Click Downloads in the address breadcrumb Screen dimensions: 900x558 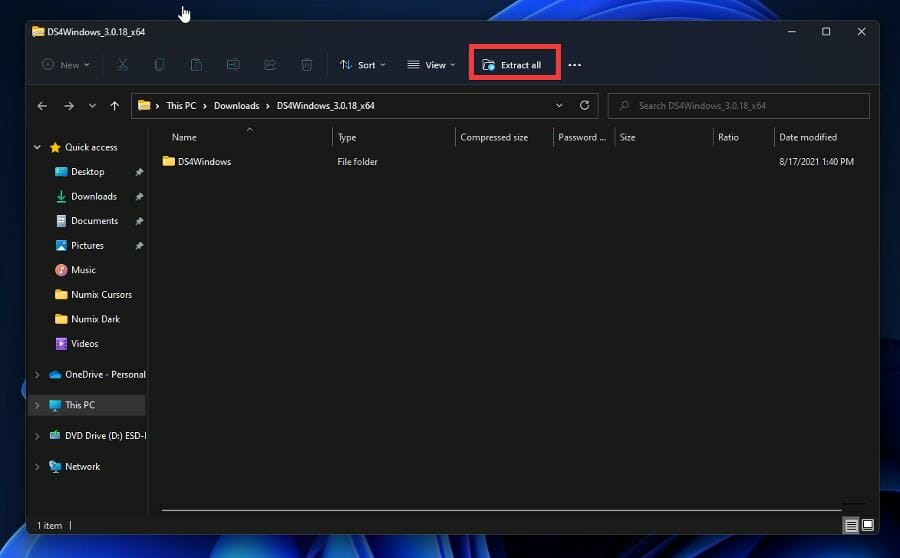236,106
